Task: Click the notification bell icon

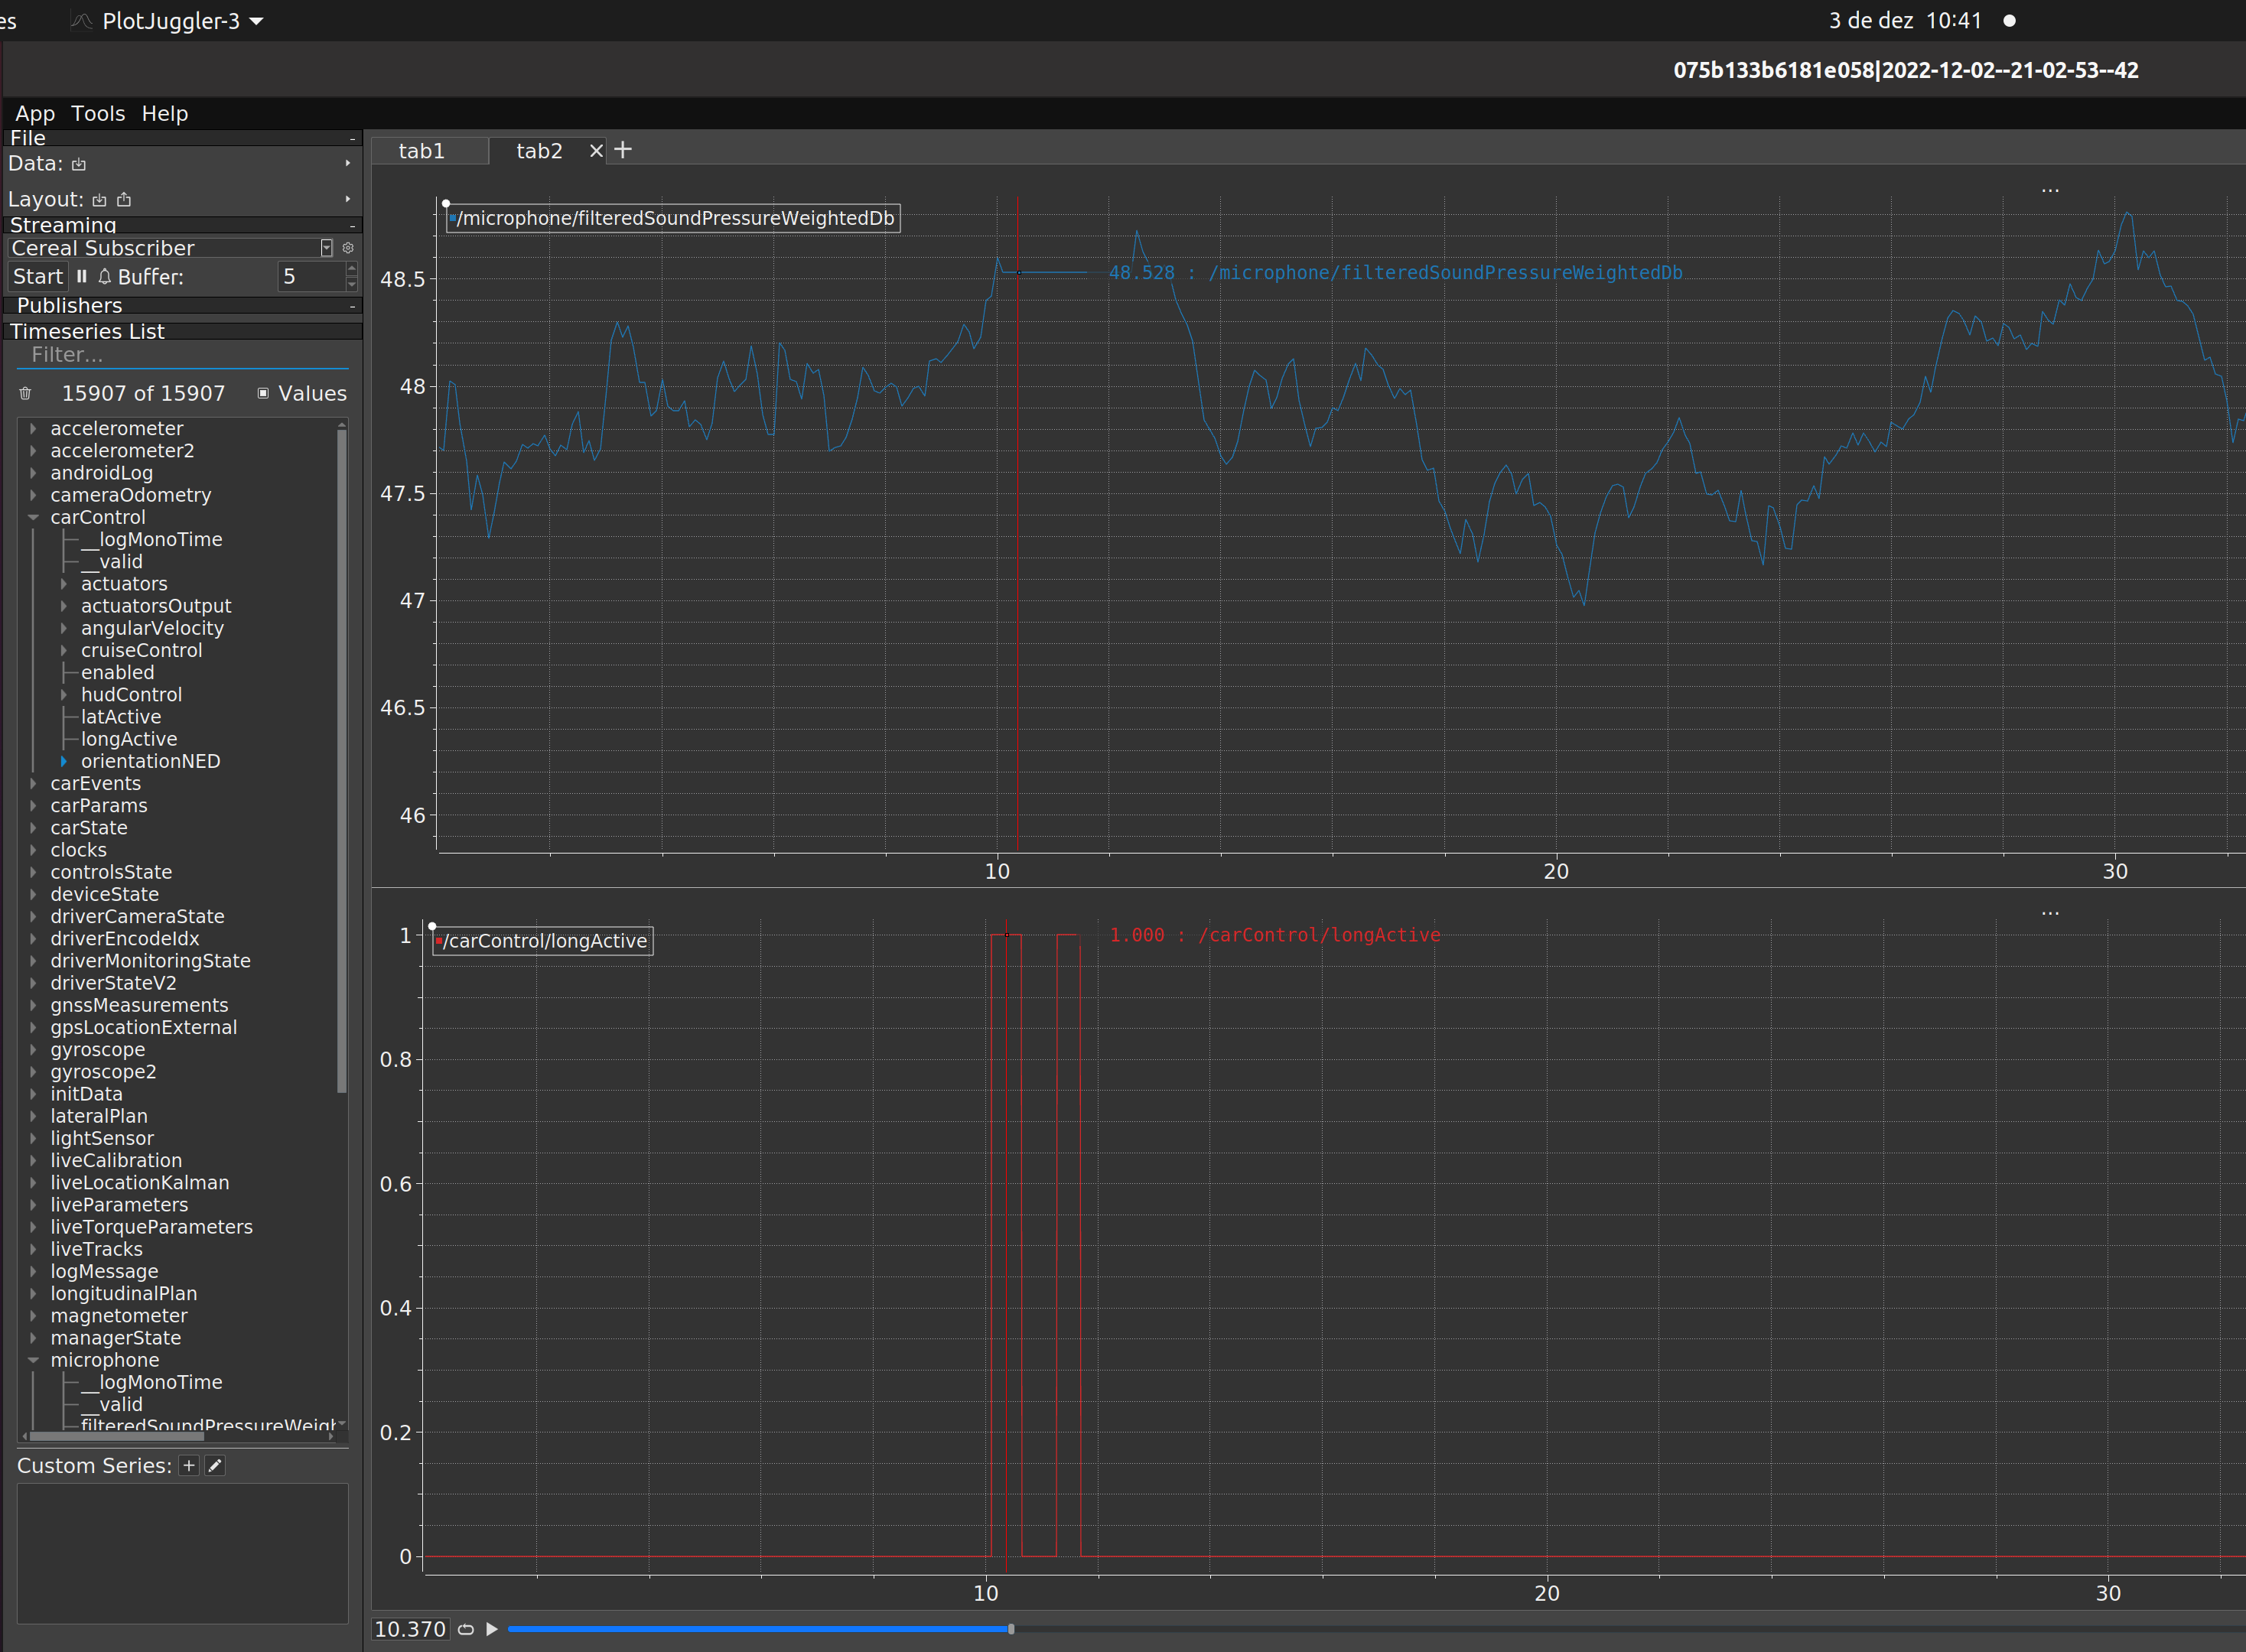Action: [104, 277]
